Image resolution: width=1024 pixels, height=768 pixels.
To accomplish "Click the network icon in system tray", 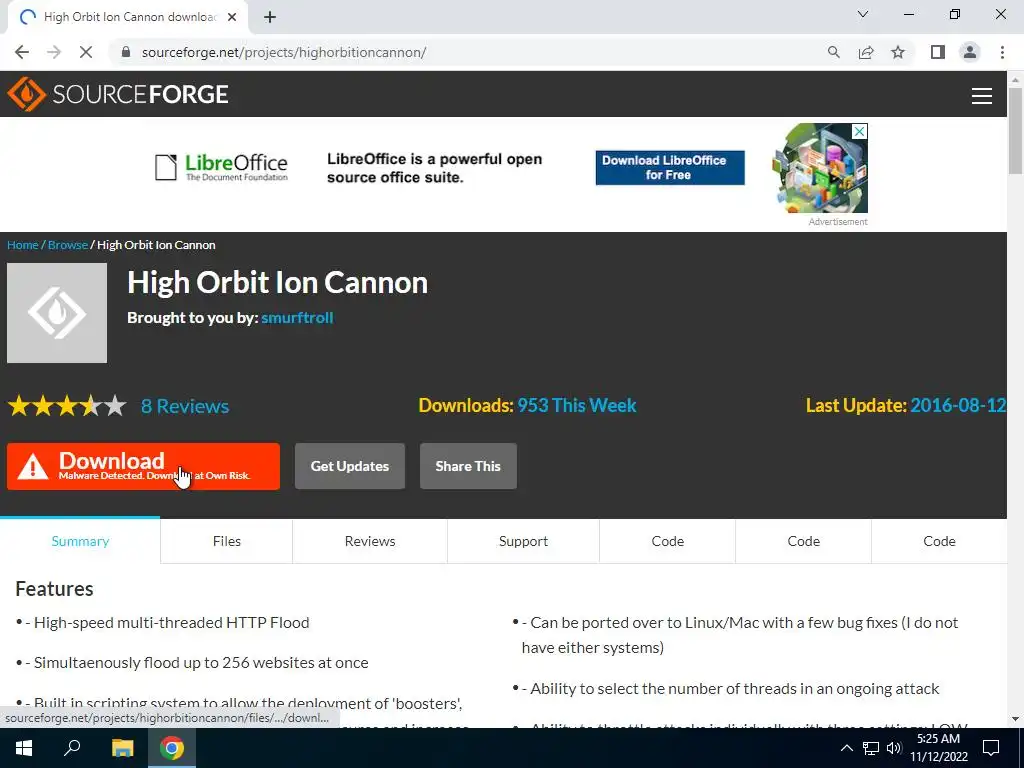I will (x=871, y=748).
